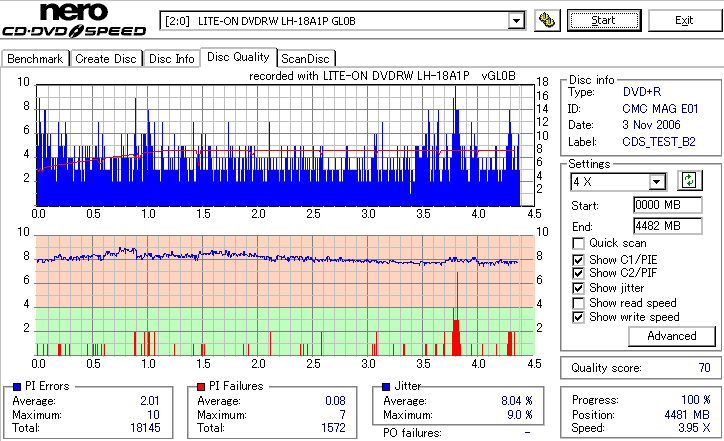Click the Jitter maximum 9.0 %

519,415
